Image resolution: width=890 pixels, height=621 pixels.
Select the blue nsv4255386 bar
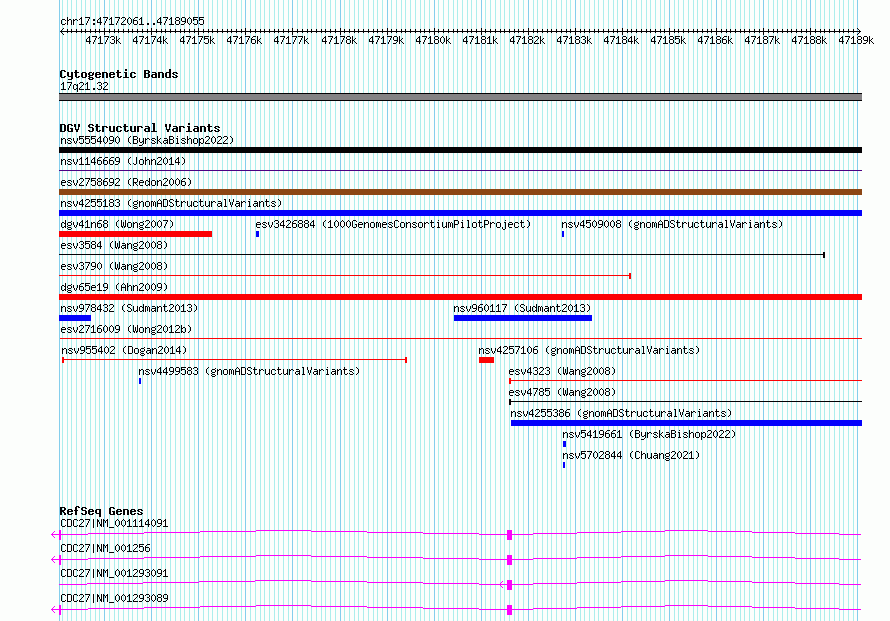click(687, 423)
